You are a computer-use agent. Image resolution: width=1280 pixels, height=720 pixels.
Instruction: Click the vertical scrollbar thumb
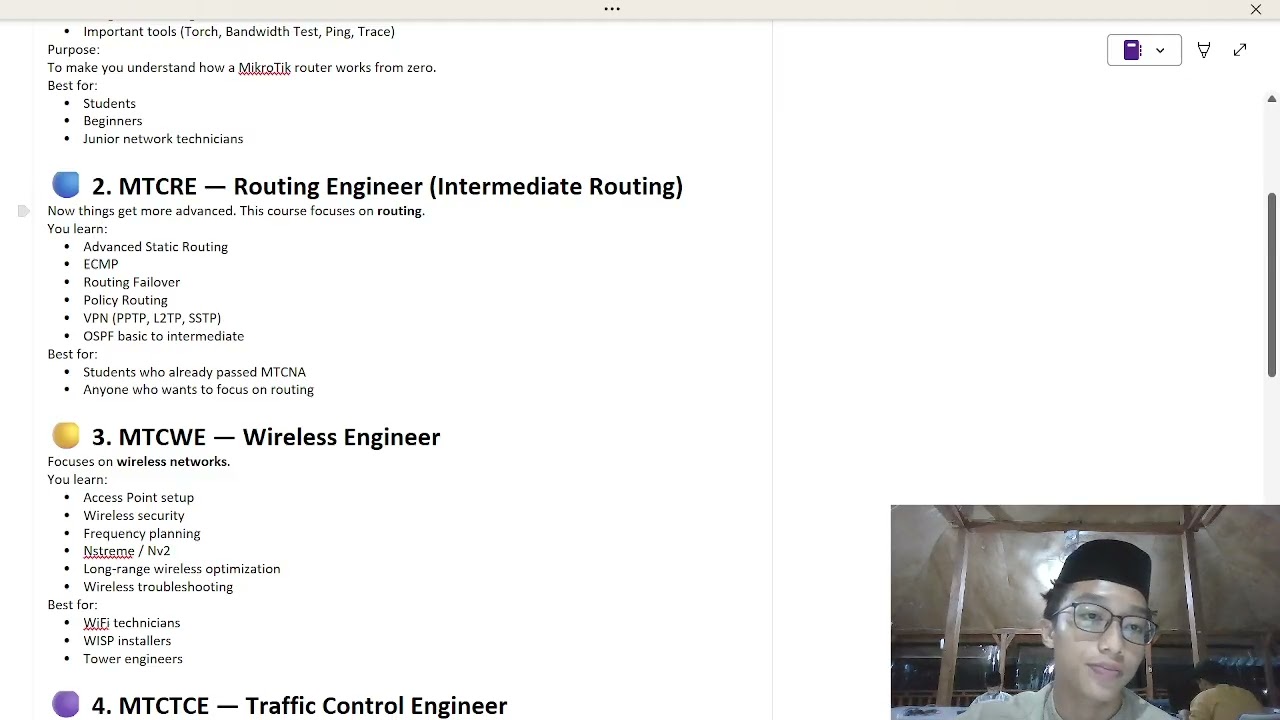[x=1272, y=285]
